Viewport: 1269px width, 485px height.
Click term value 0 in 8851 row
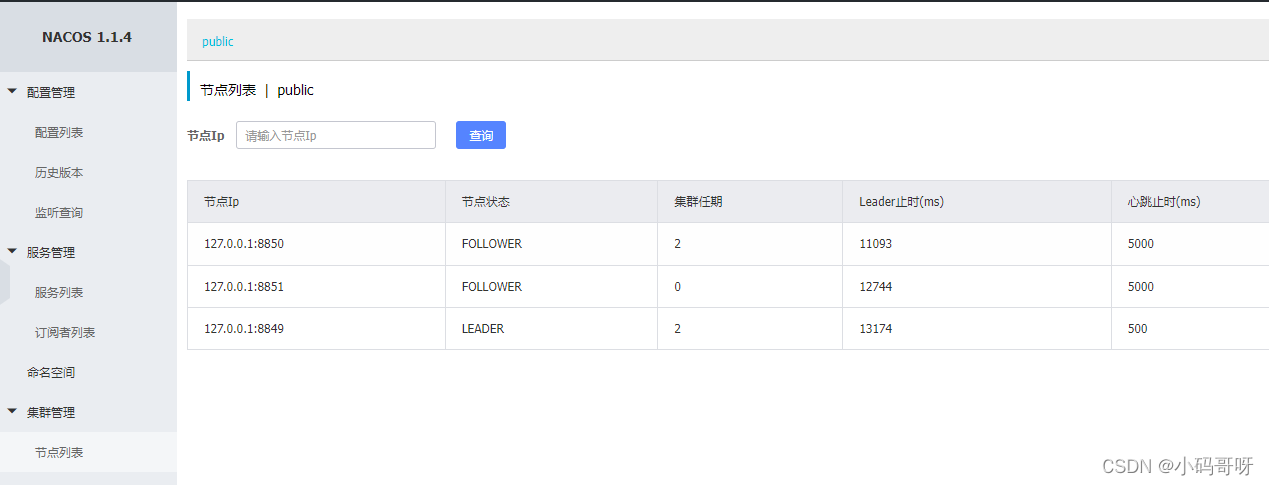(x=678, y=287)
